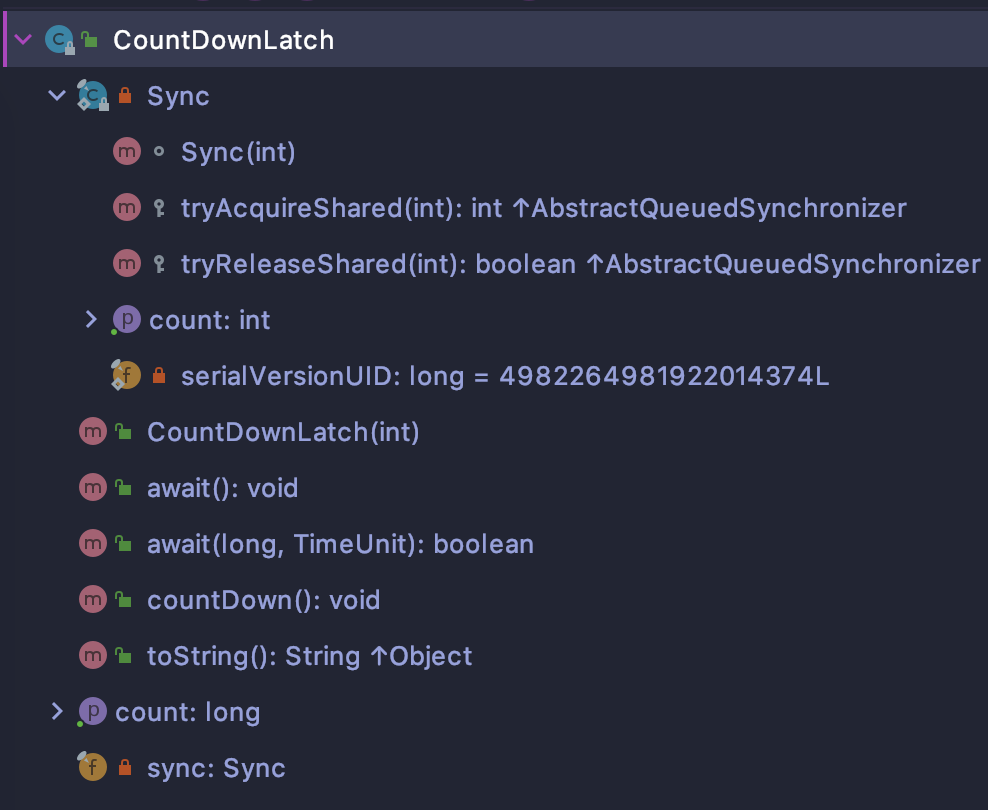Select the Sync inner class label
Viewport: 988px width, 810px height.
click(x=178, y=96)
